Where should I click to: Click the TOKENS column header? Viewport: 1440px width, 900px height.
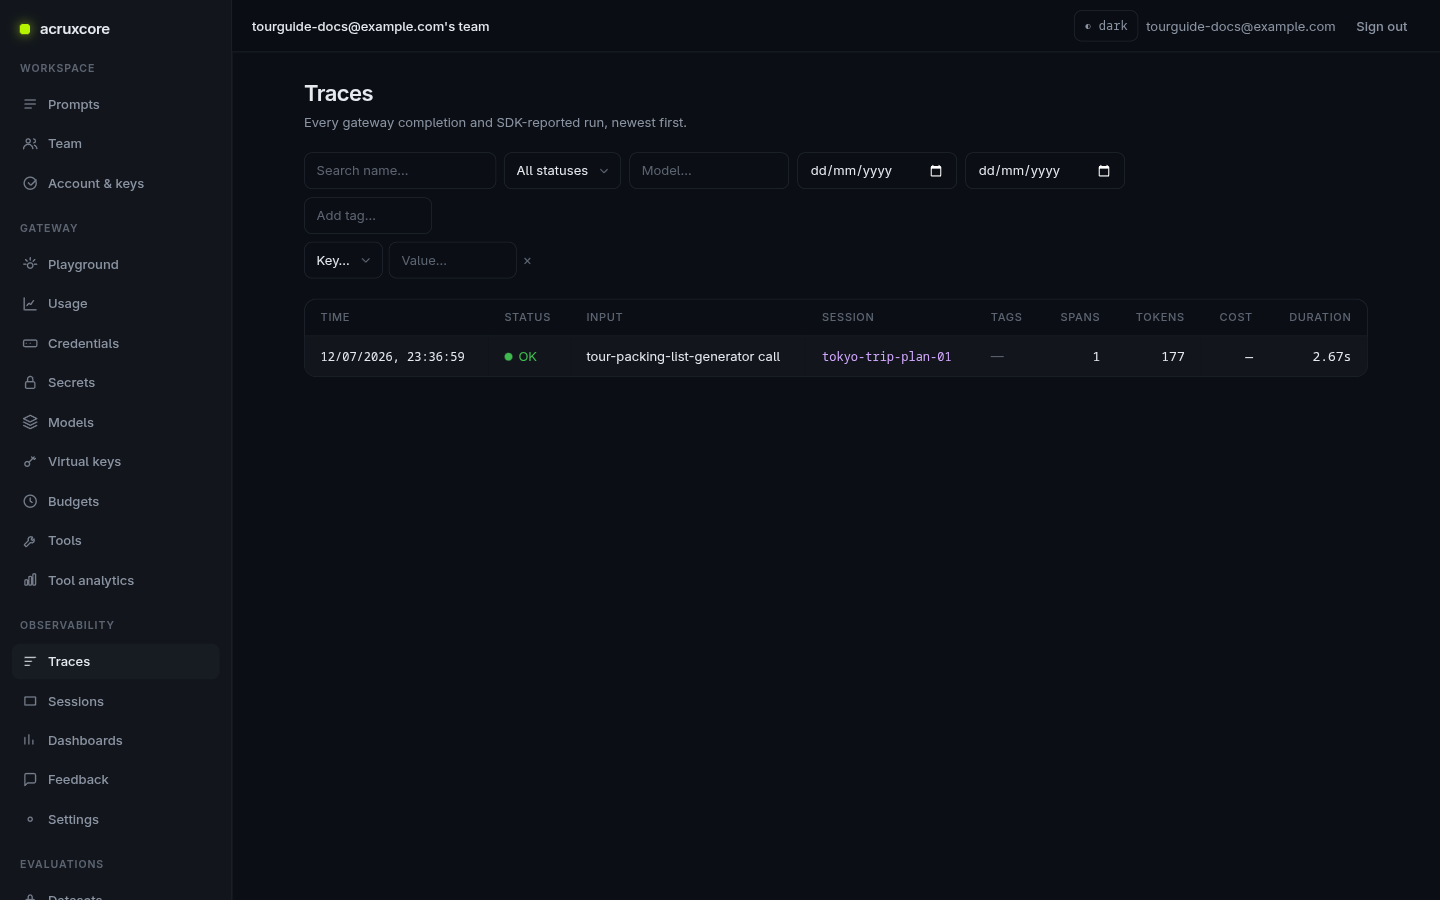(1160, 318)
